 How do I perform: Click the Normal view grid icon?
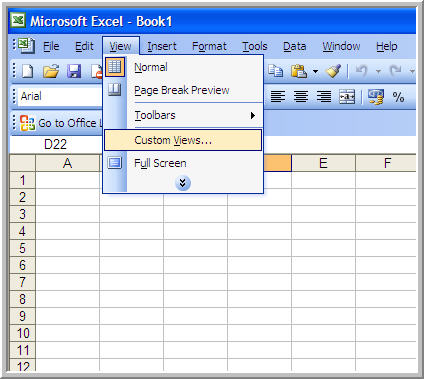tap(115, 67)
